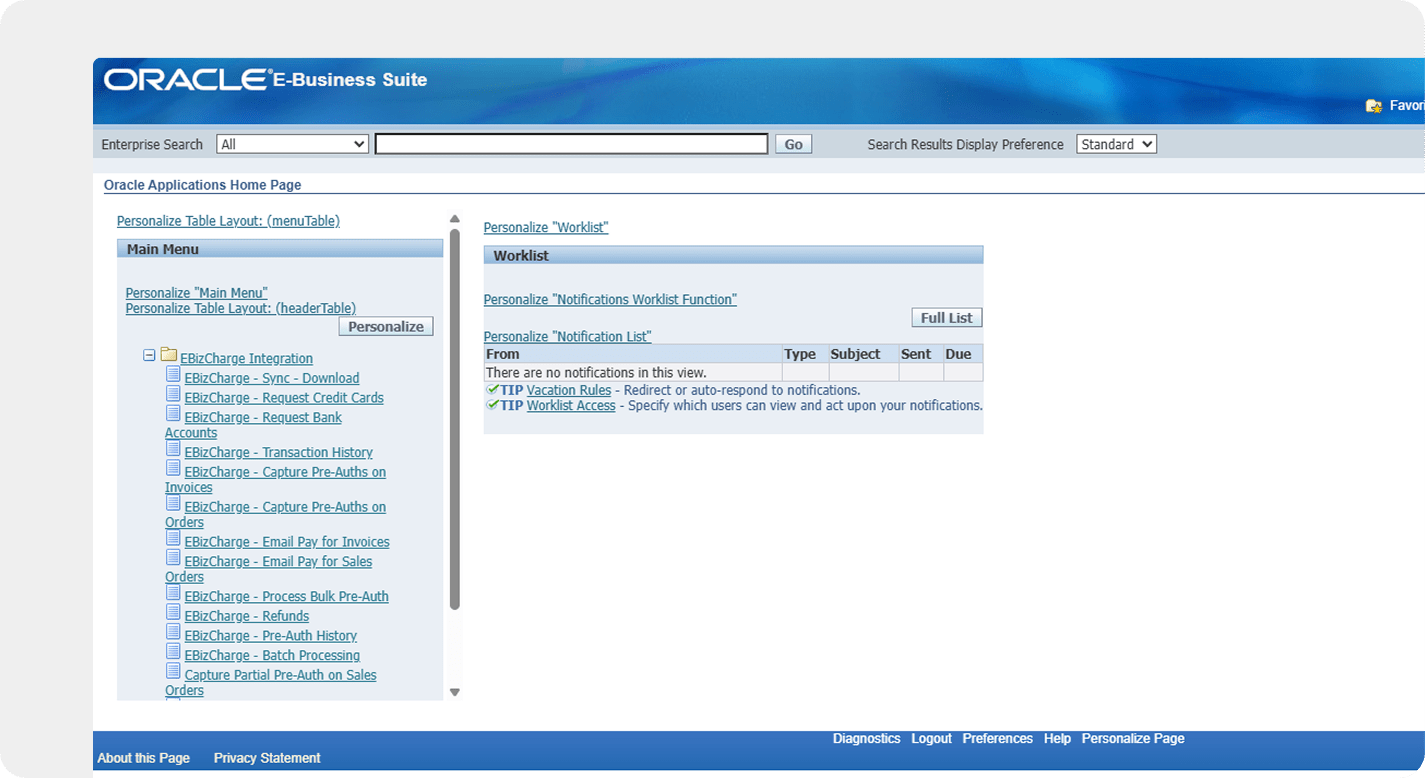The height and width of the screenshot is (778, 1425).
Task: Click the menu scroll down arrow
Action: [x=454, y=692]
